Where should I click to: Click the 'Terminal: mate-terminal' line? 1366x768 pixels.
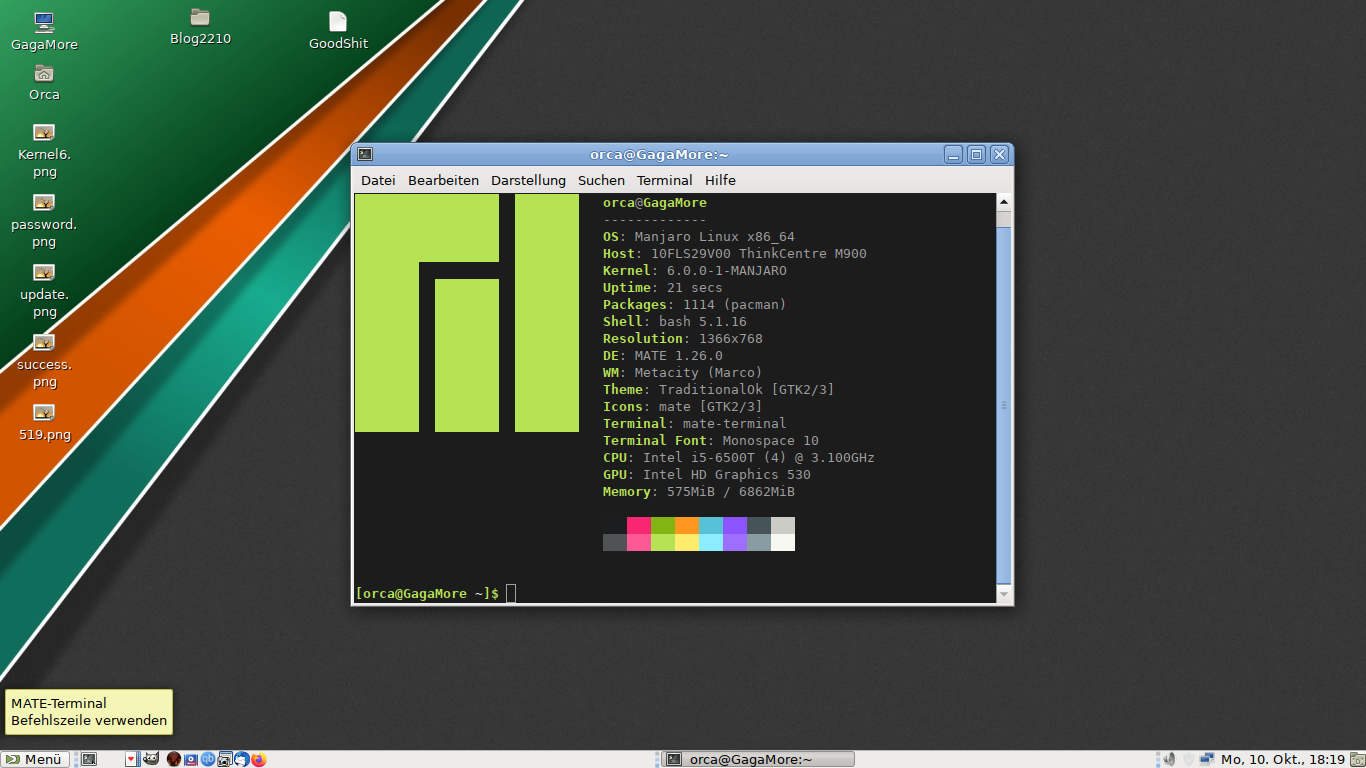click(x=695, y=424)
